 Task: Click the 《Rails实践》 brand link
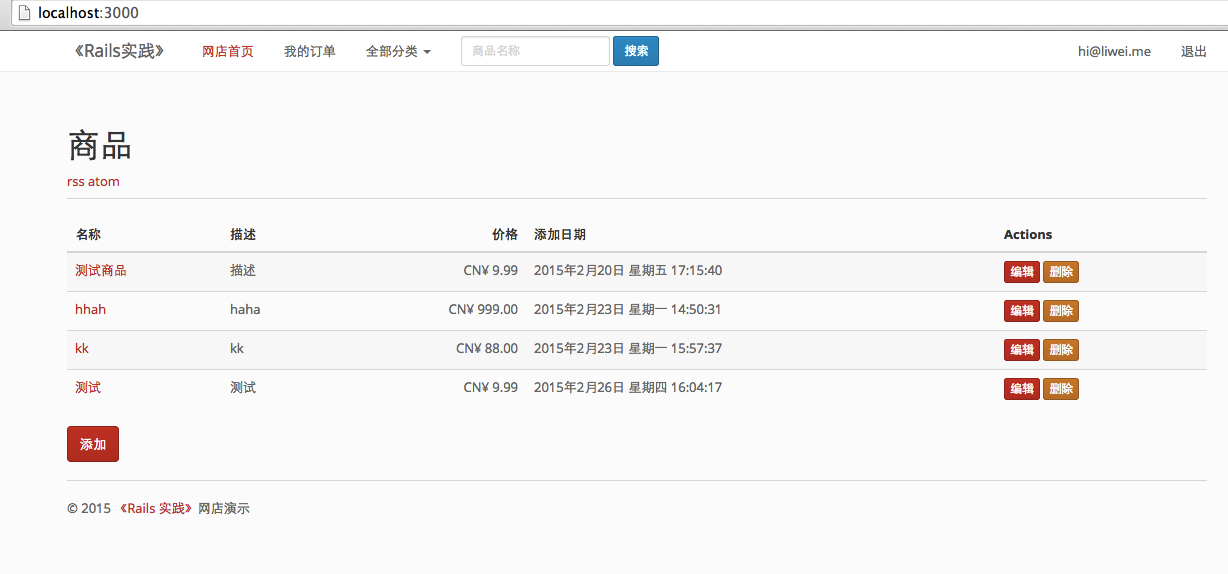click(x=119, y=51)
